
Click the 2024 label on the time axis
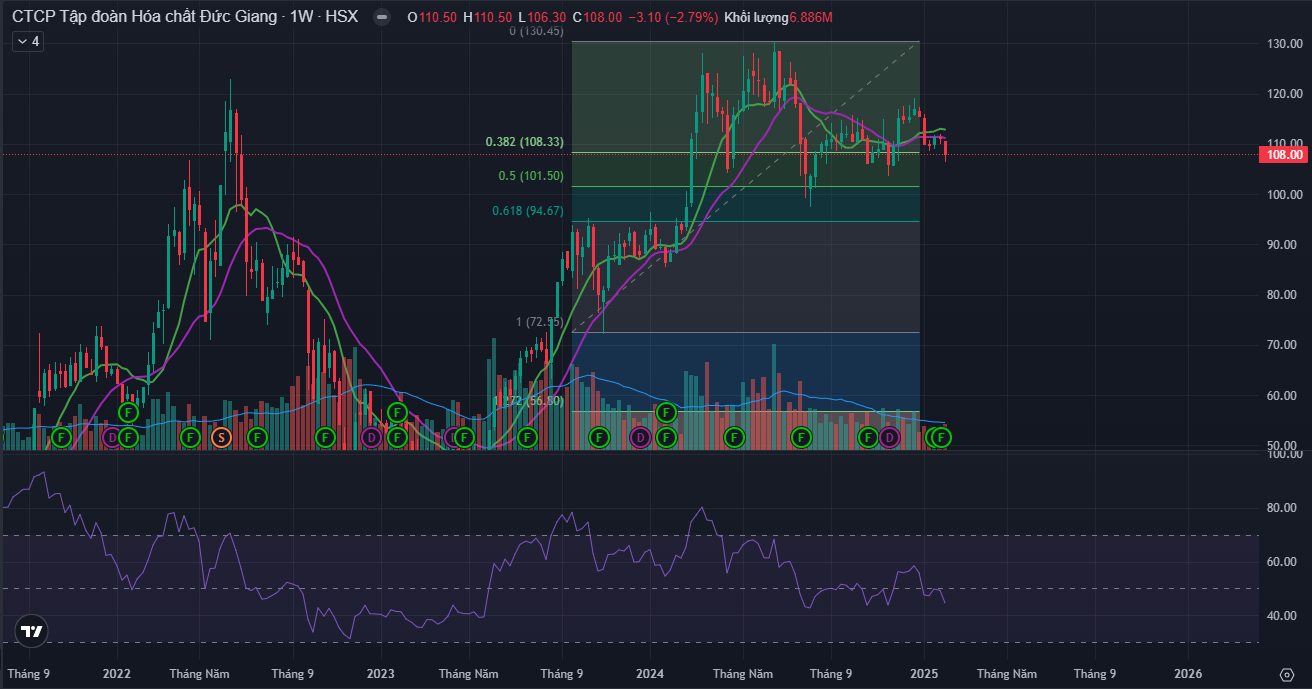coord(650,674)
